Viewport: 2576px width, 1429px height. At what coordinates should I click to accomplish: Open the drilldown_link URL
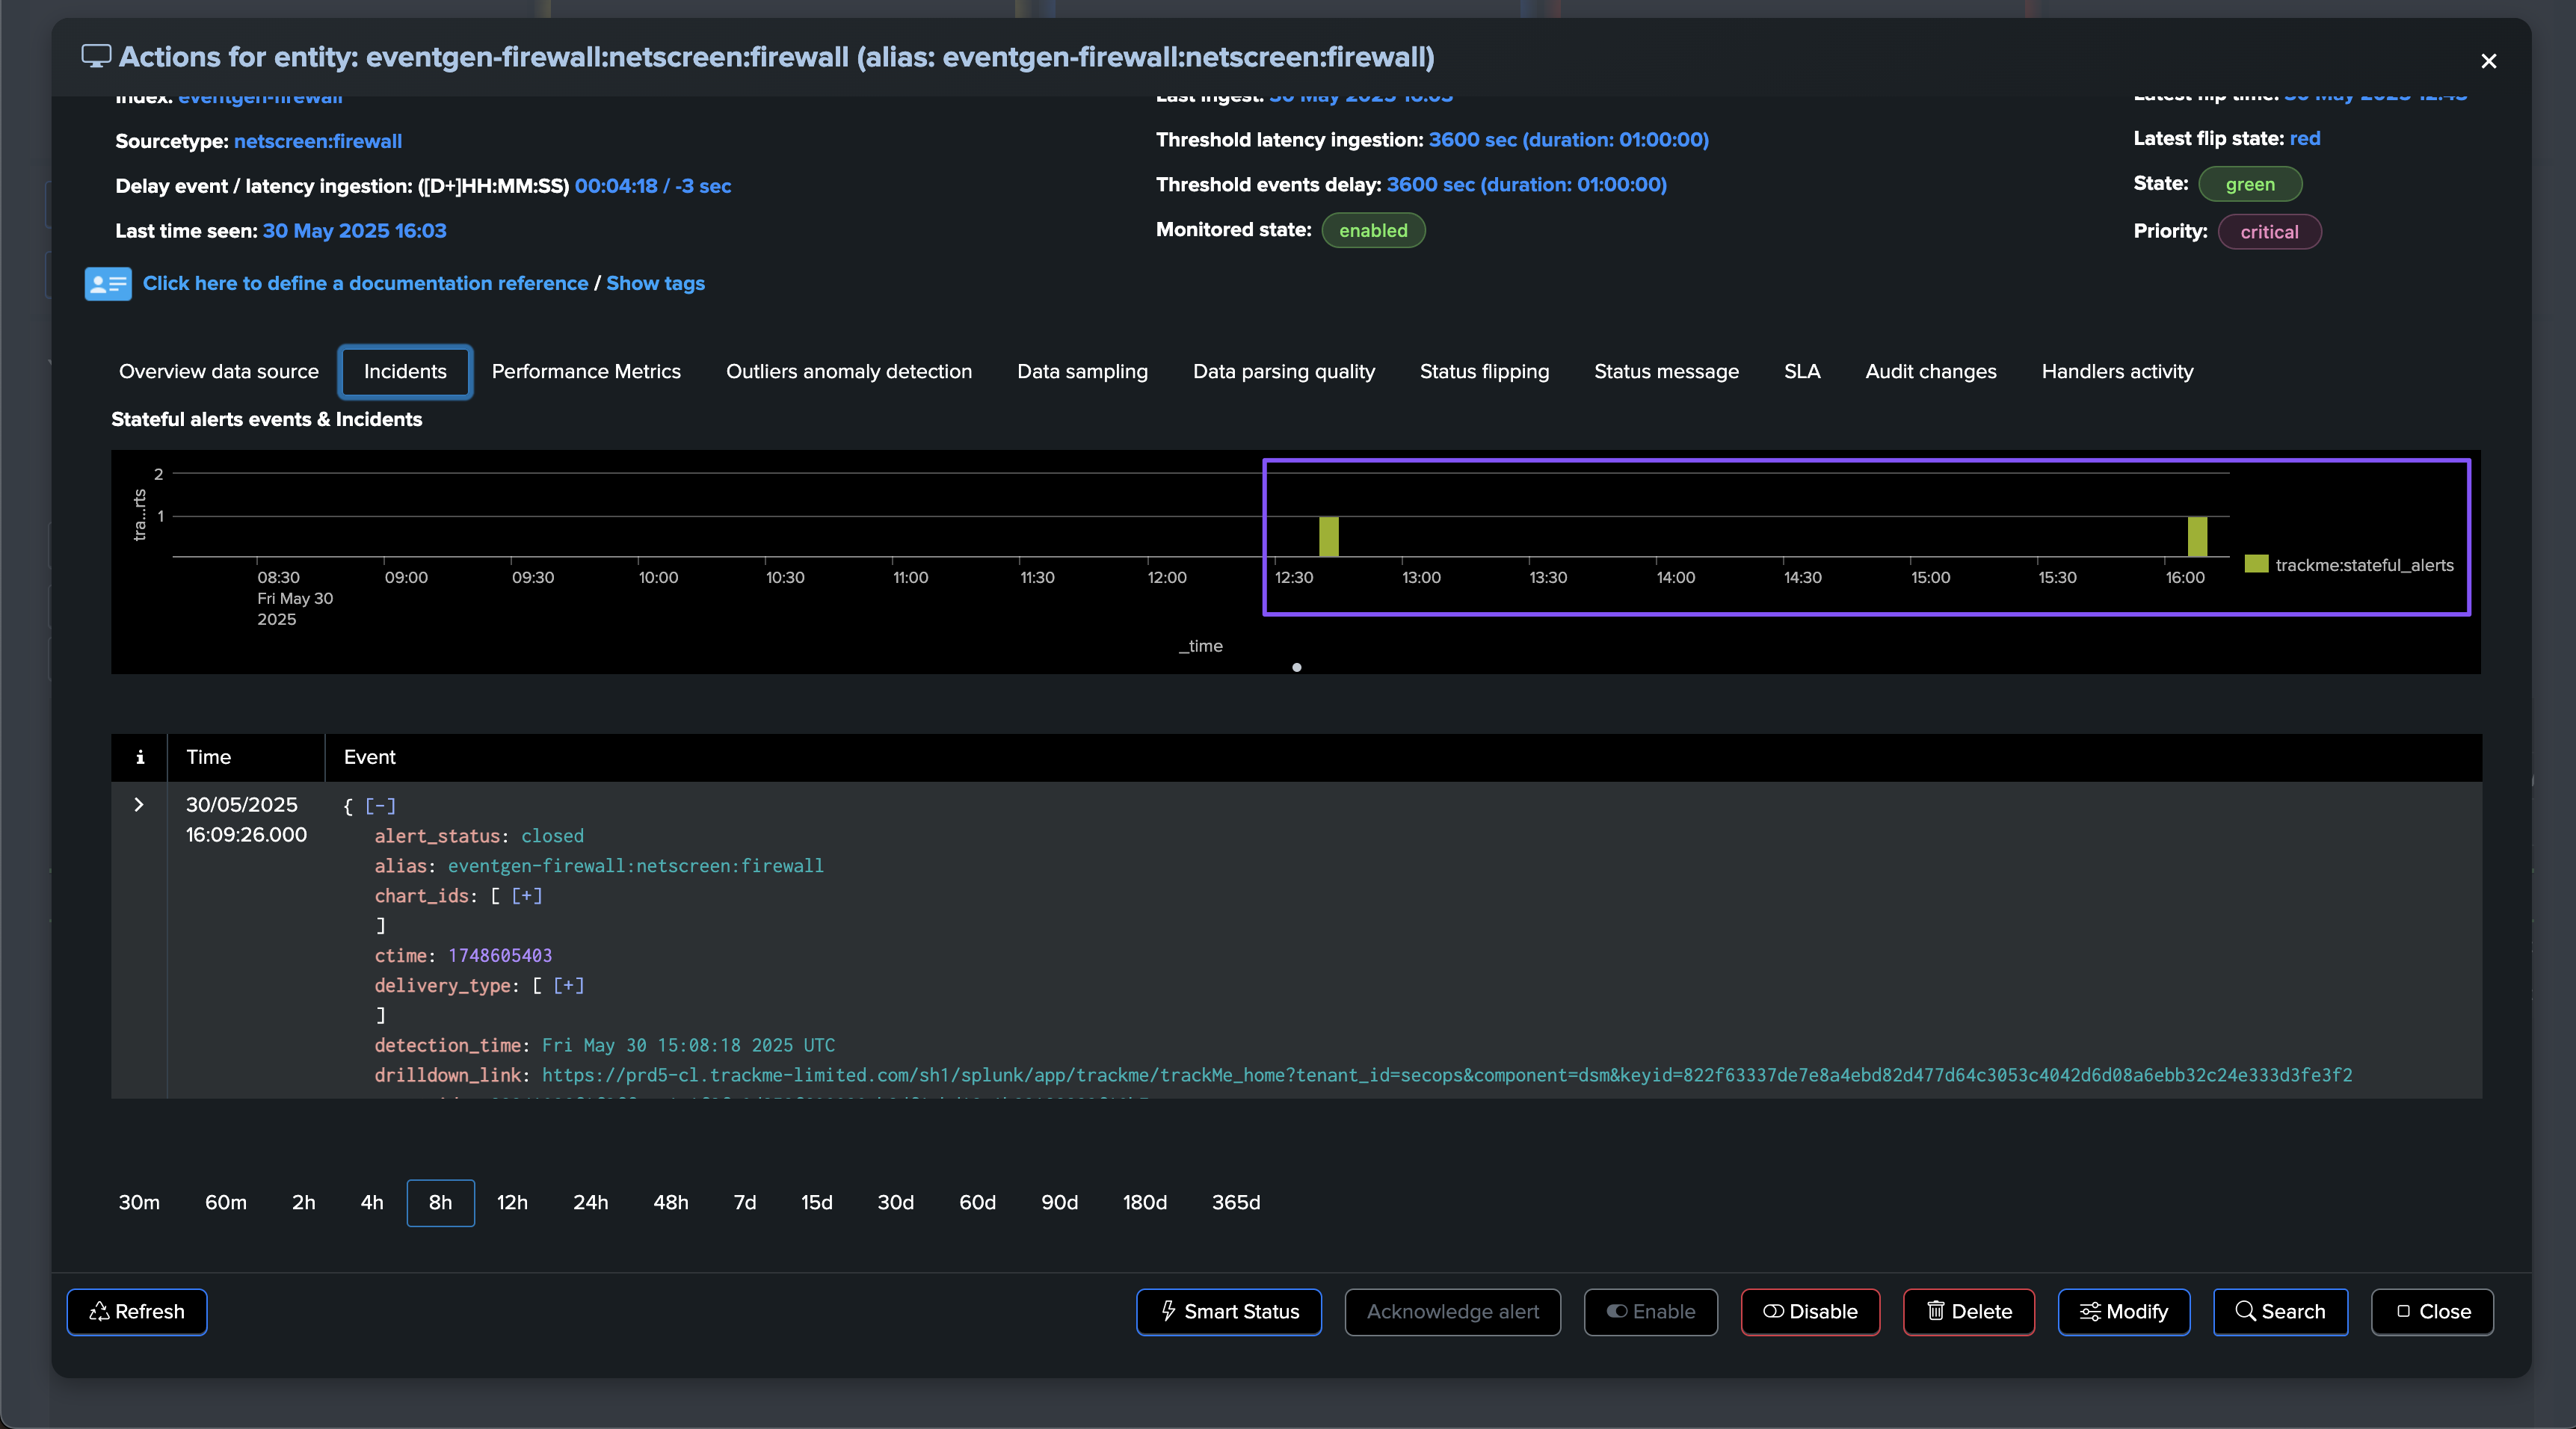(x=1446, y=1075)
